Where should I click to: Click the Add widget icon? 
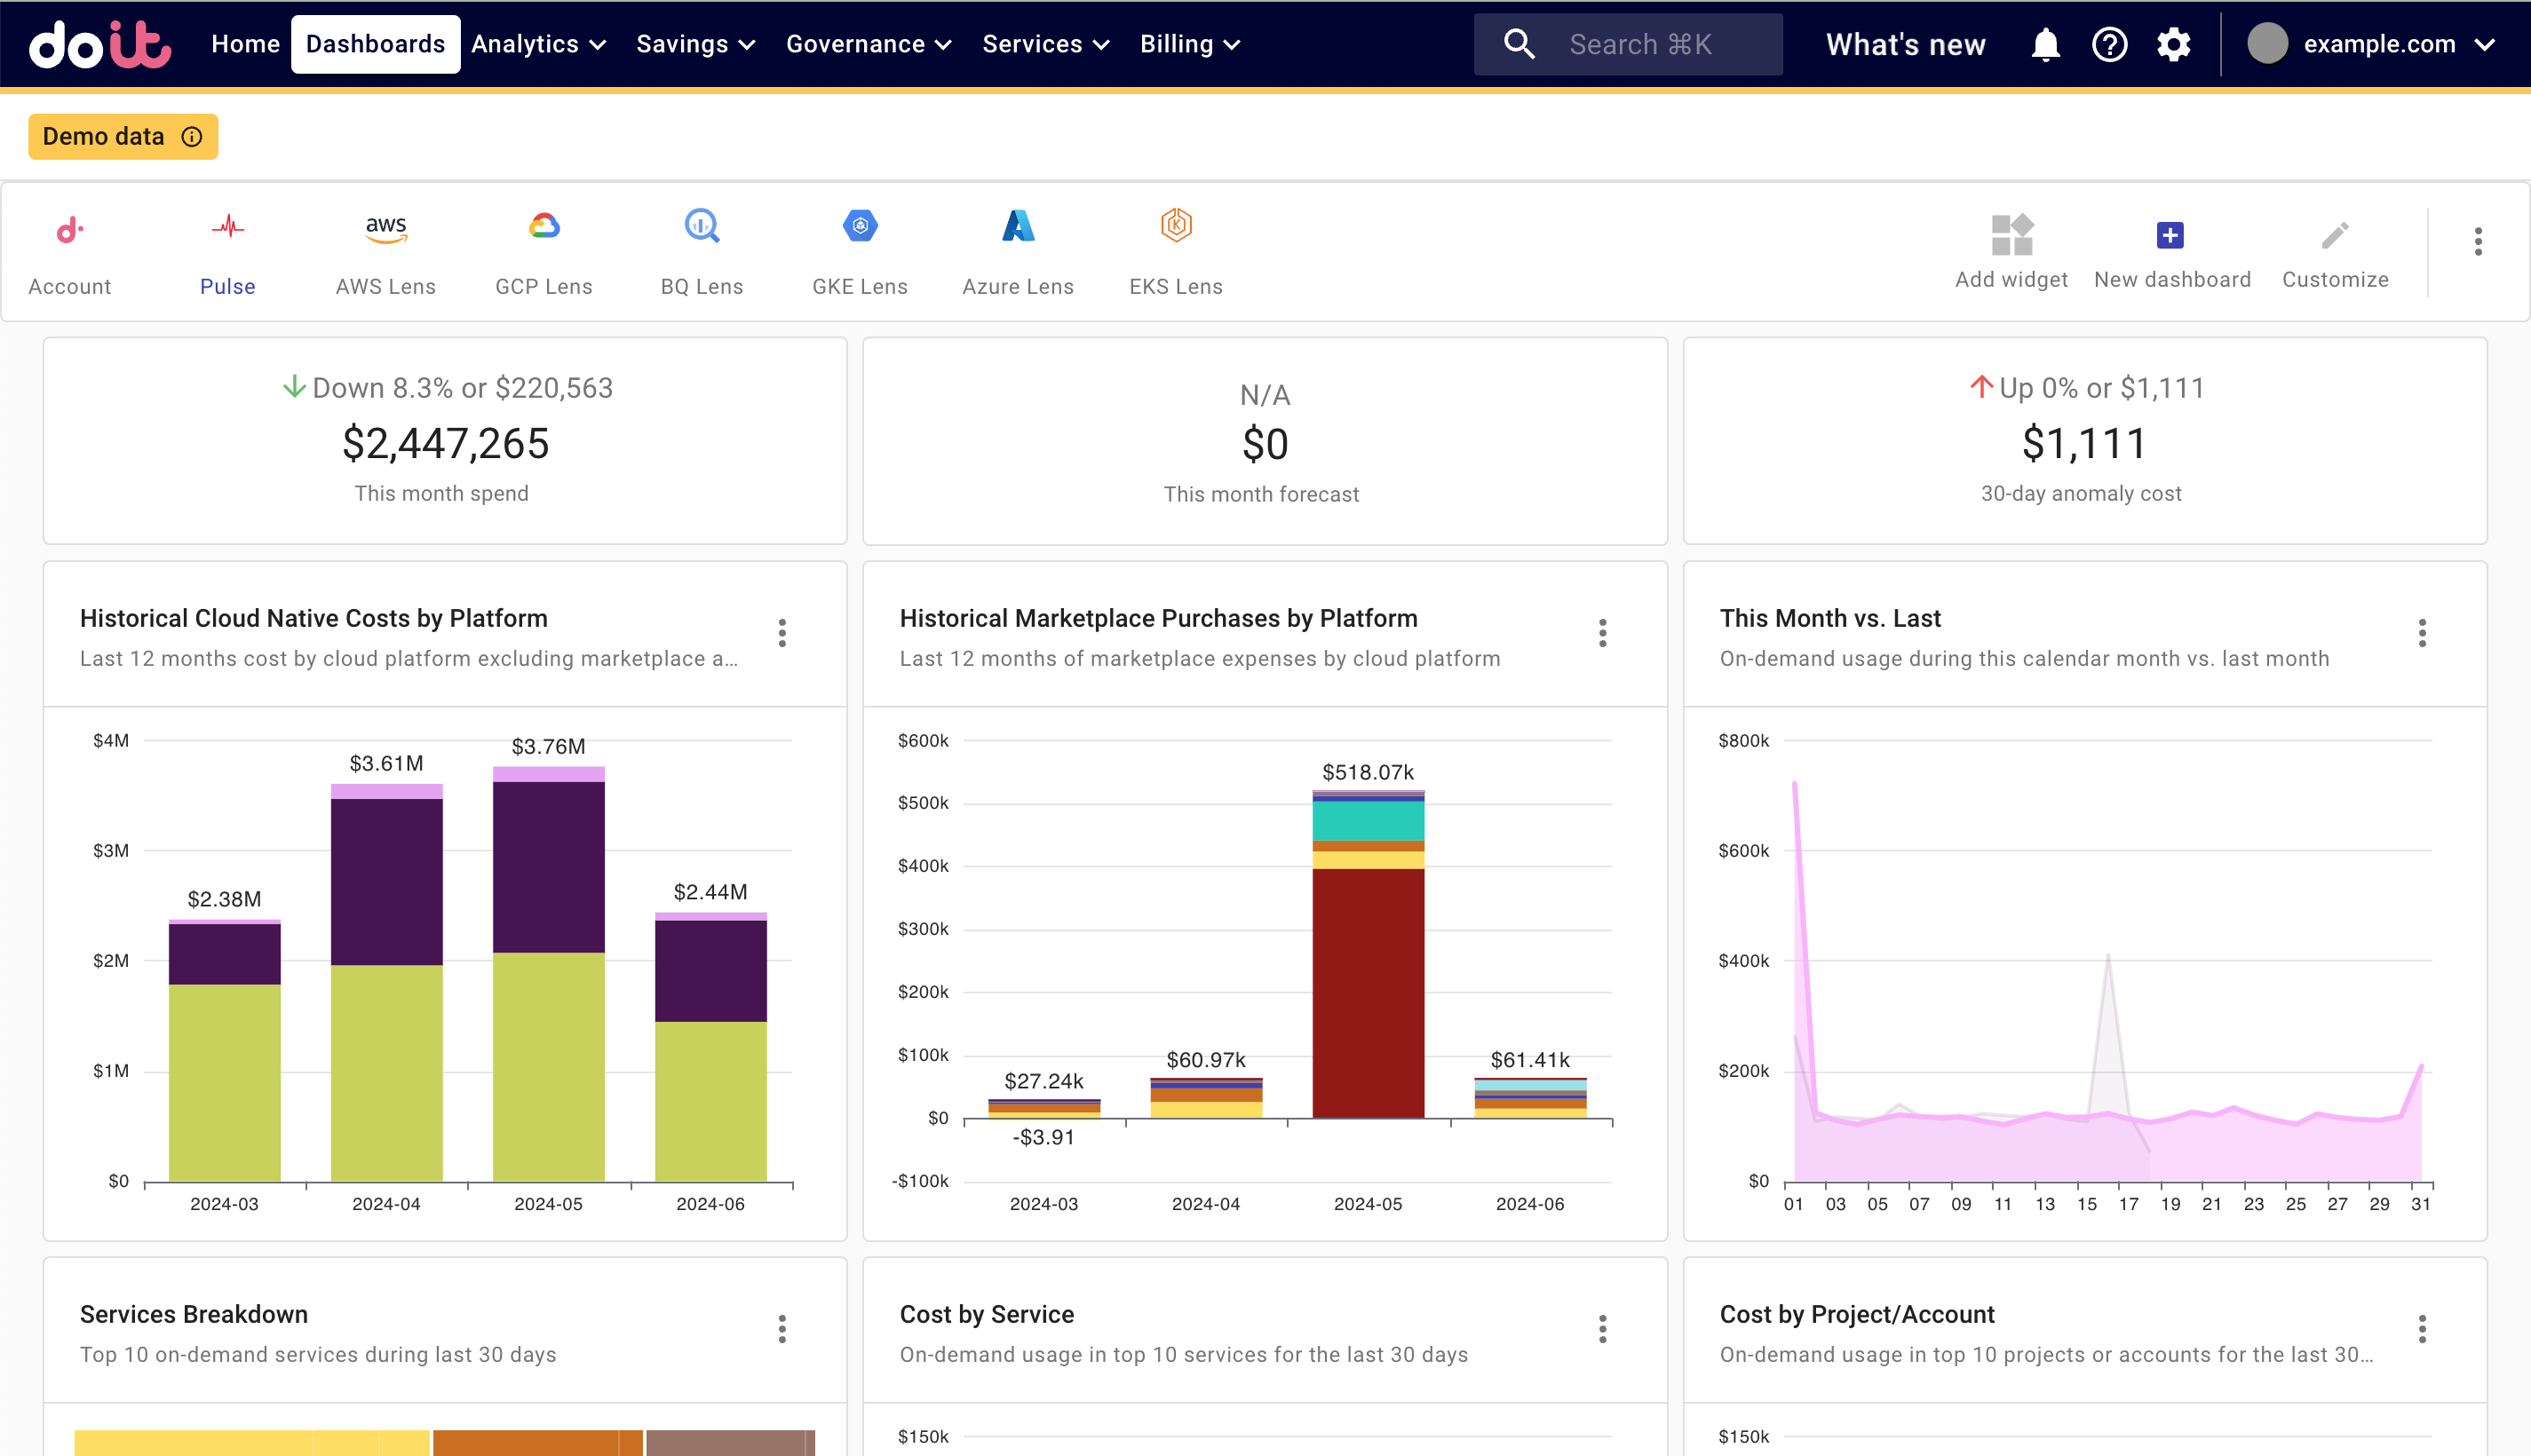click(2013, 233)
